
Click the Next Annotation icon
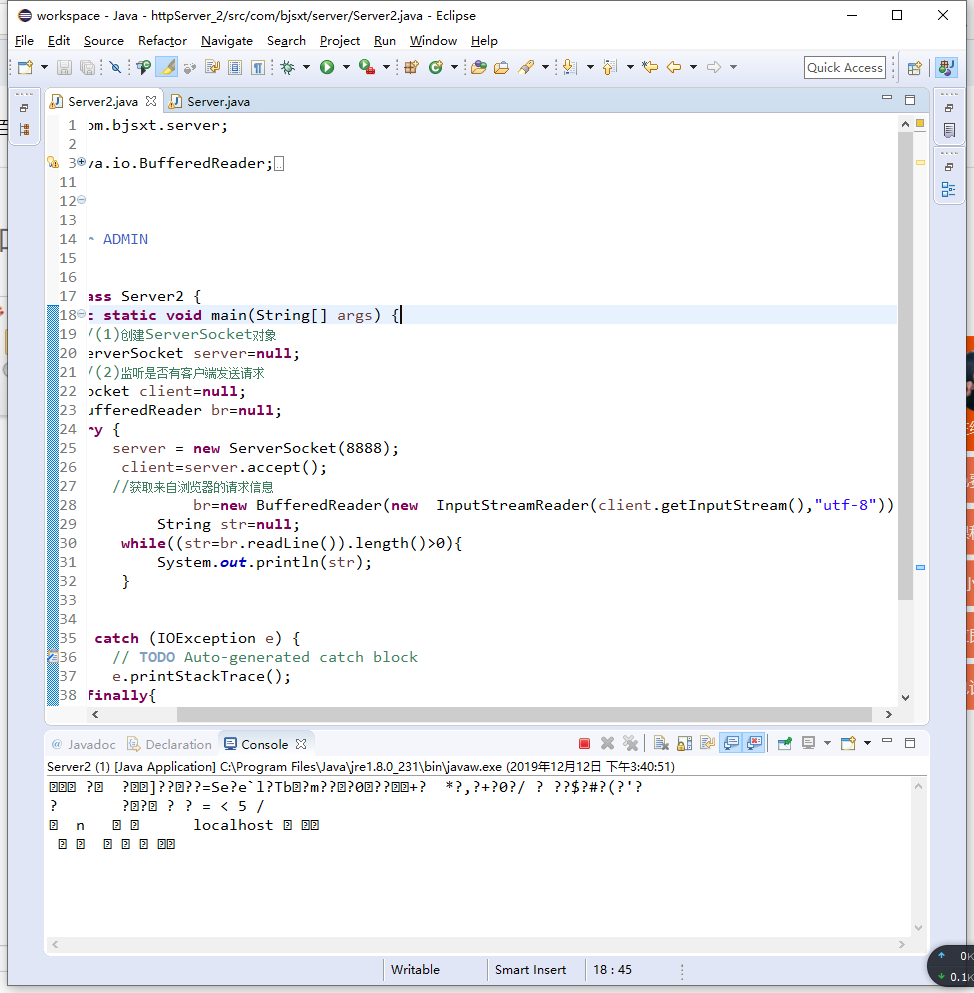point(569,67)
